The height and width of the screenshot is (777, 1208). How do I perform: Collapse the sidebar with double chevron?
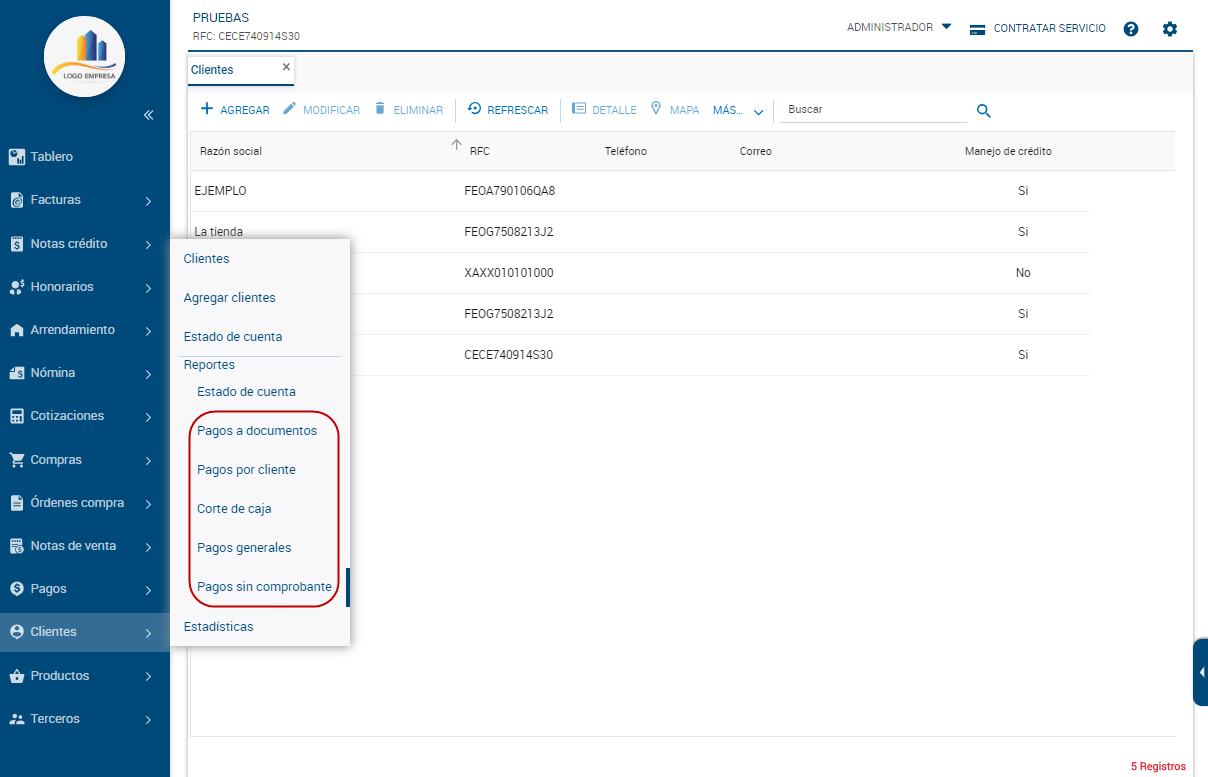(x=148, y=115)
